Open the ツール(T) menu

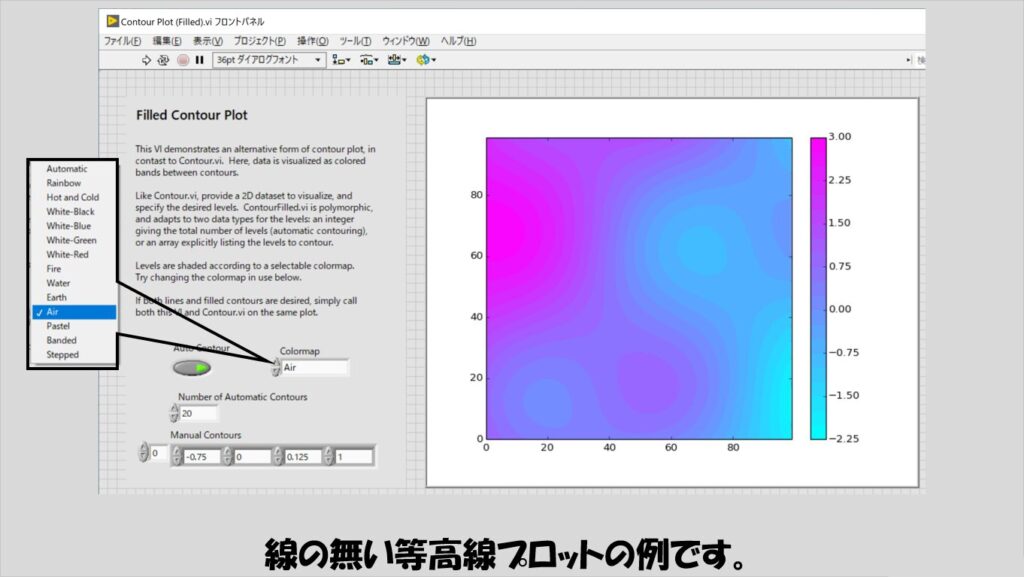click(355, 41)
